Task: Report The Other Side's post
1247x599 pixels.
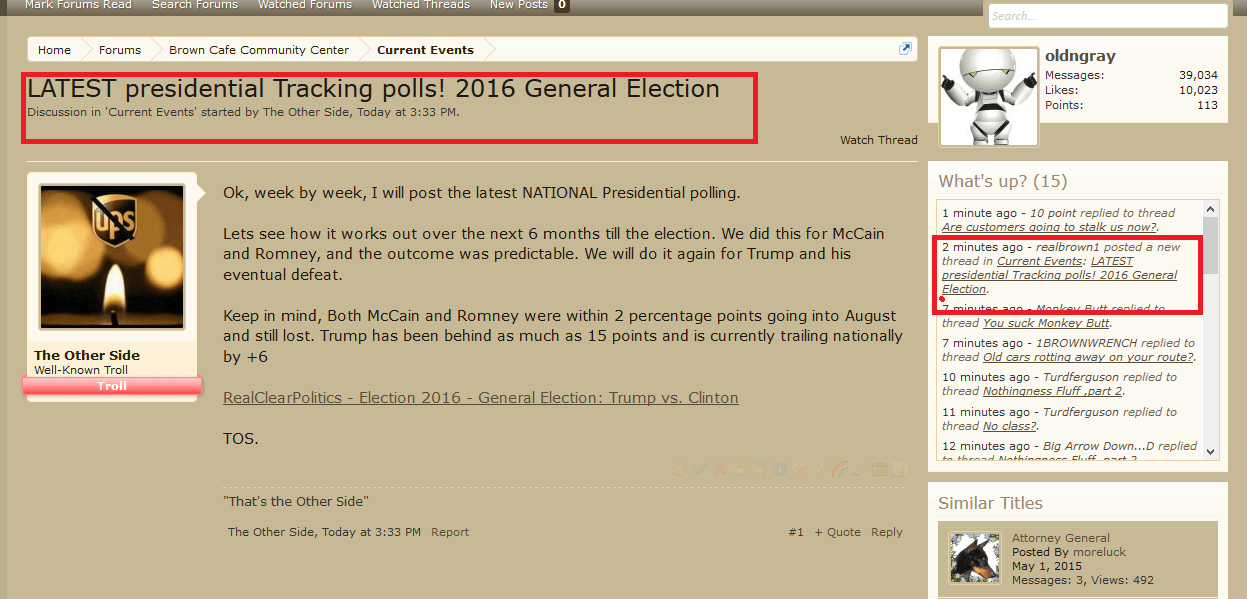Action: (450, 532)
